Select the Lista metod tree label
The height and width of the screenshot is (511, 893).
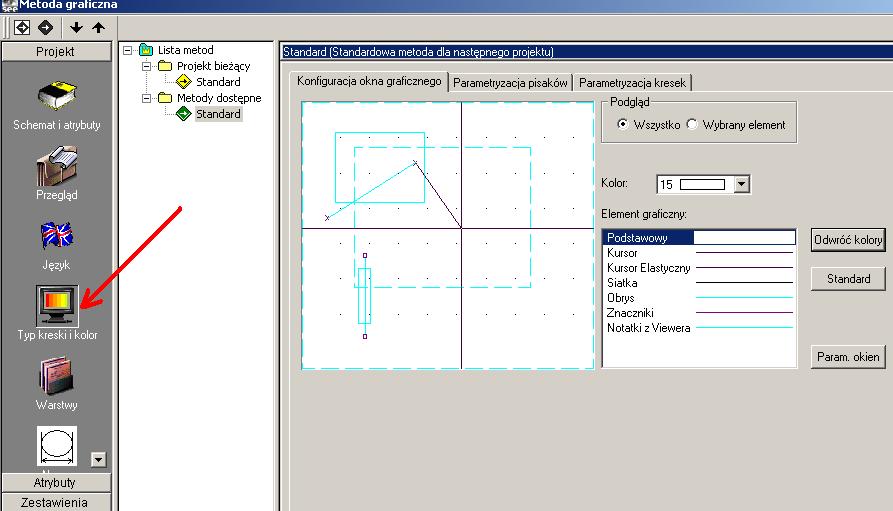186,50
